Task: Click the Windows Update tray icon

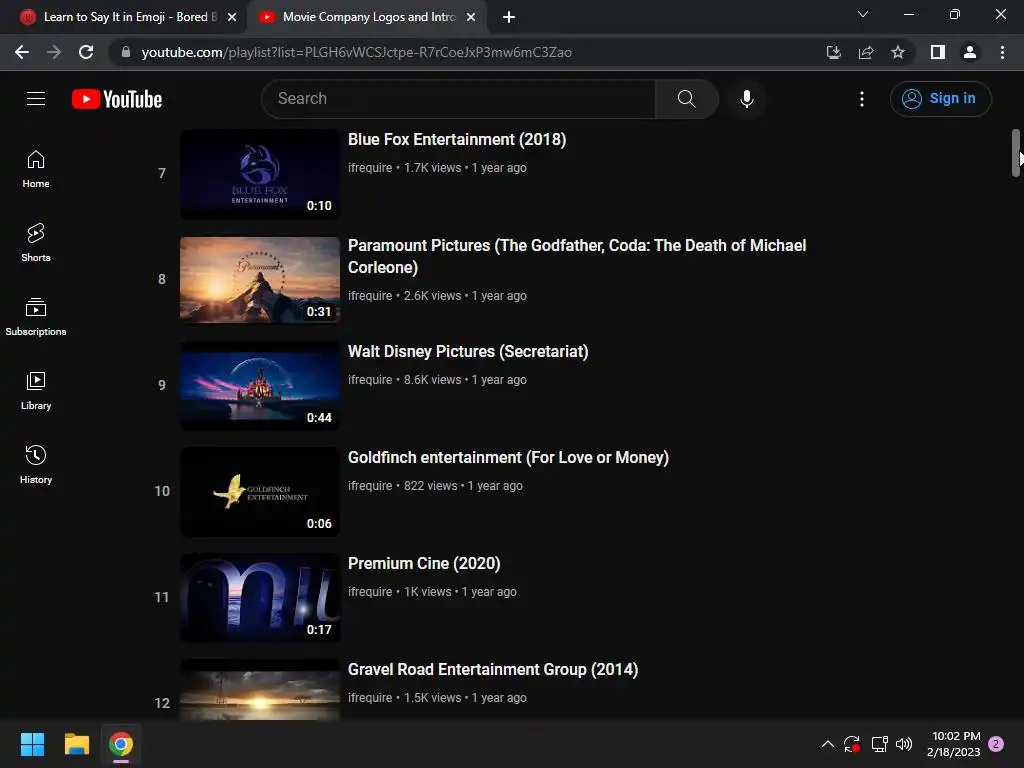Action: 852,744
